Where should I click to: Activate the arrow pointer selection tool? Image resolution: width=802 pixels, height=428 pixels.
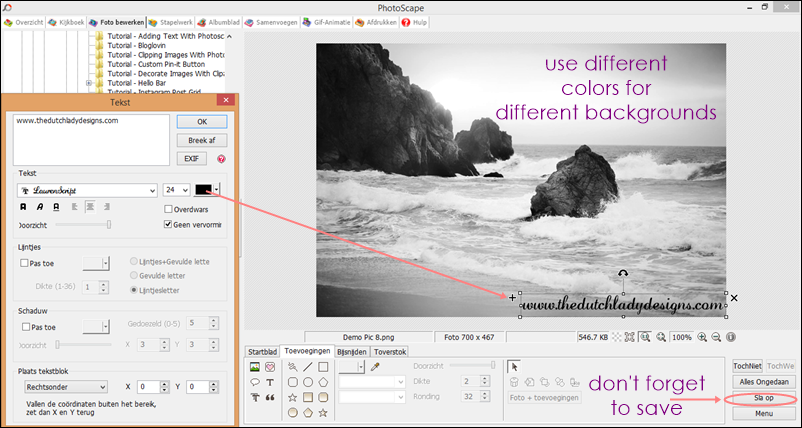pos(515,367)
